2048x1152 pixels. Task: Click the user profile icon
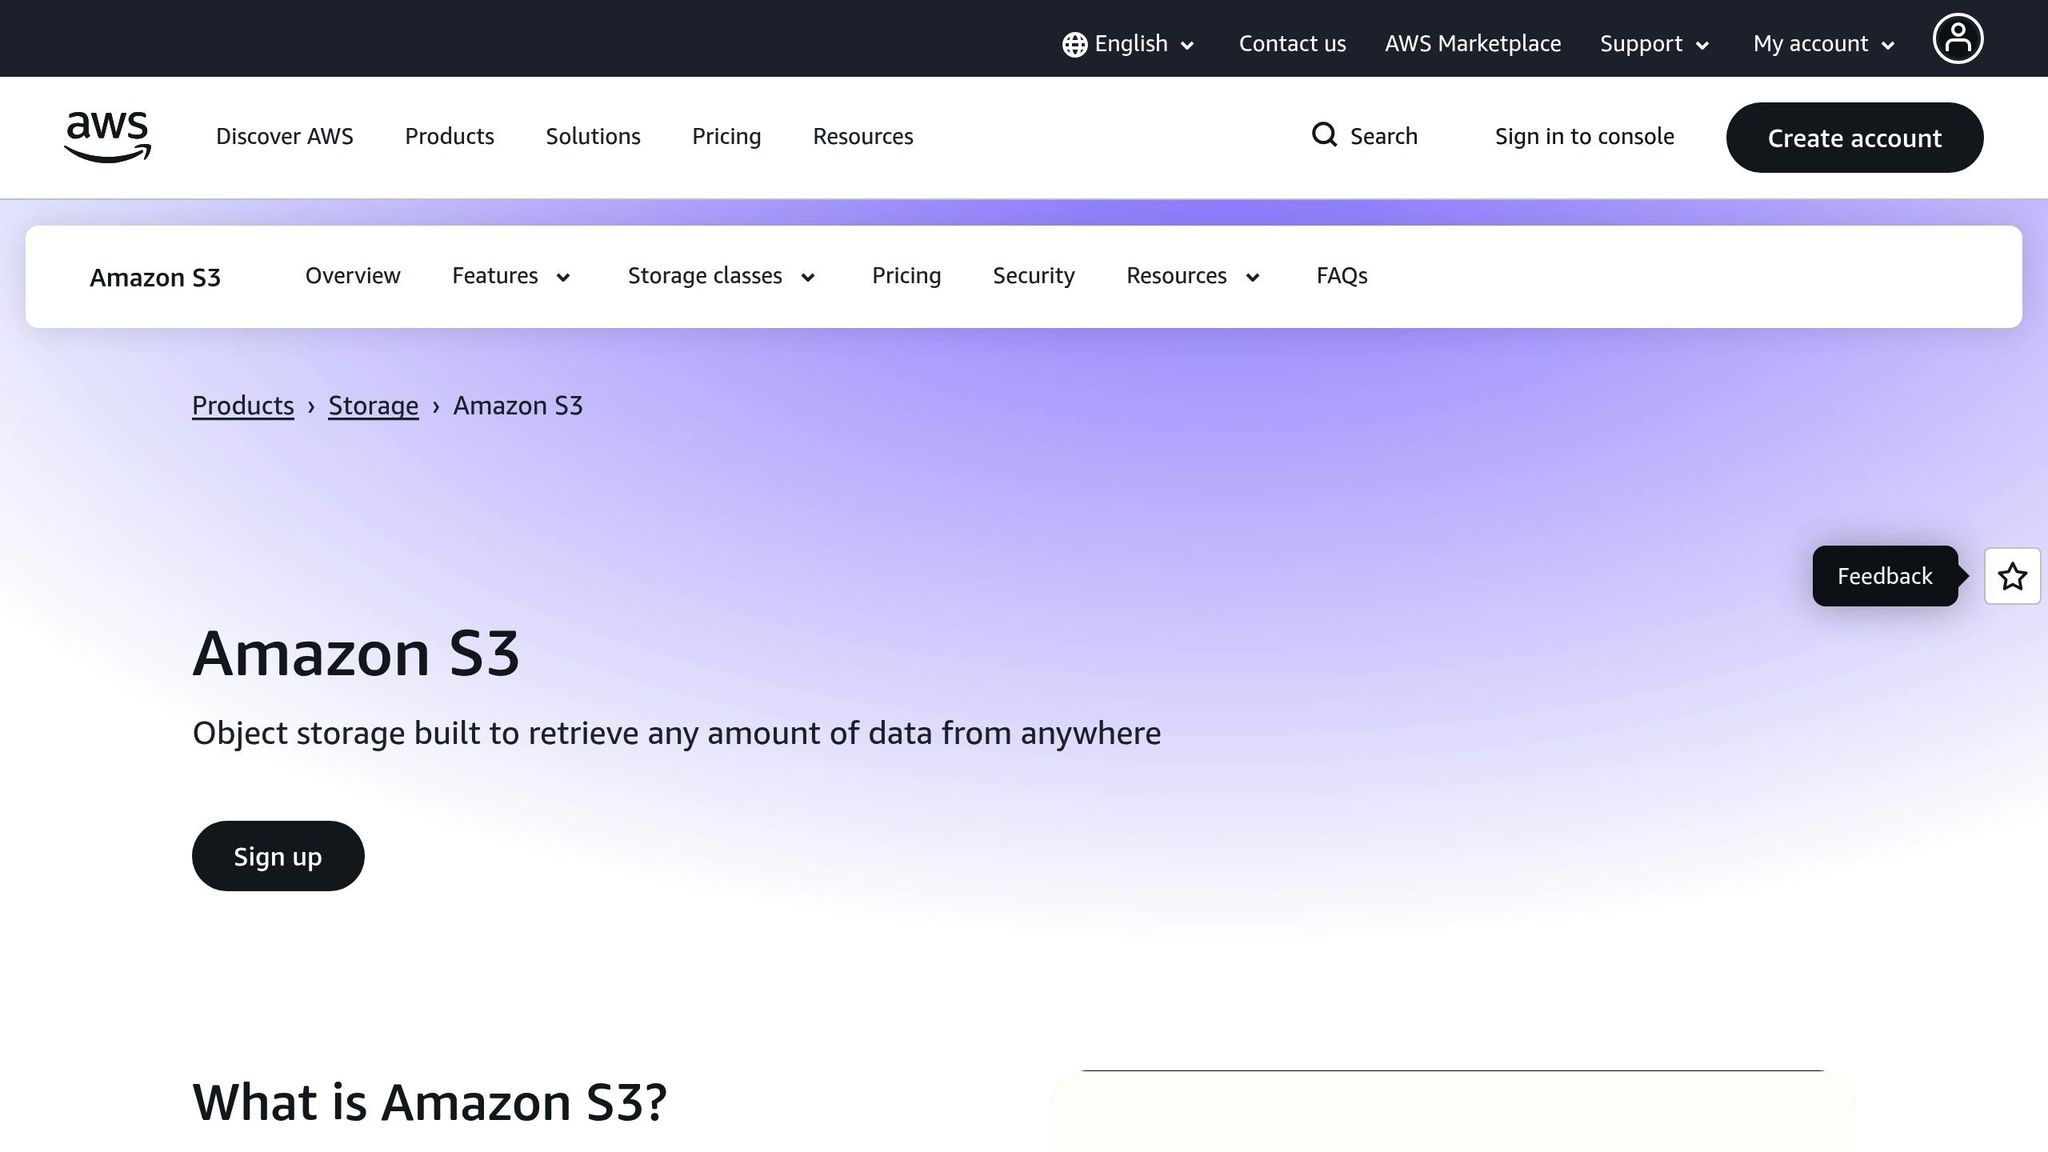(1957, 38)
